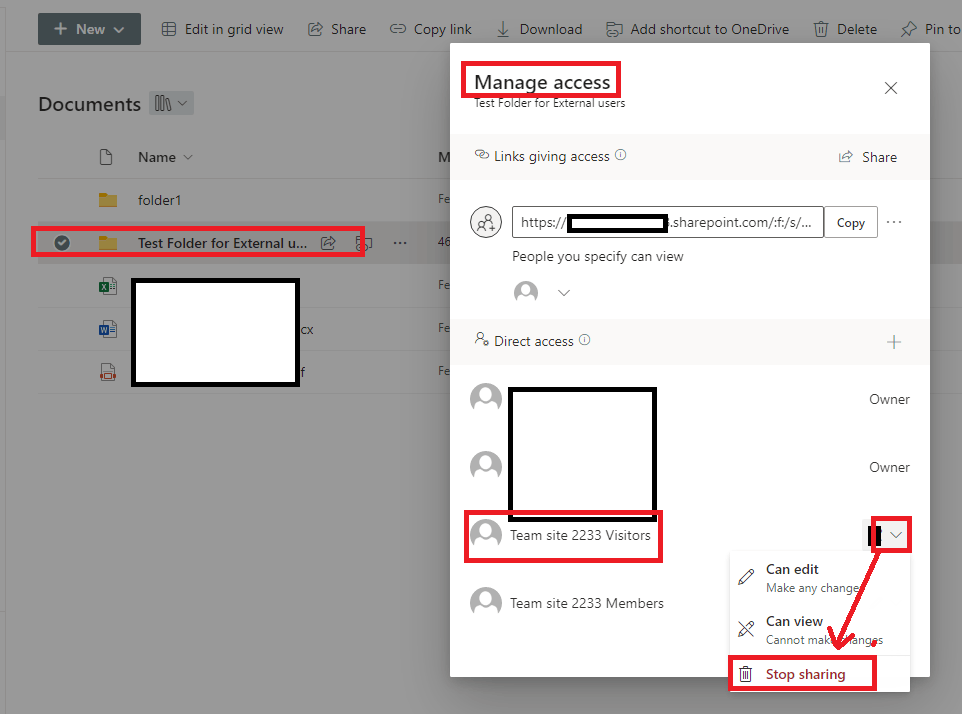Expand the link's people list chevron
Screen dimensions: 962x714
(564, 293)
